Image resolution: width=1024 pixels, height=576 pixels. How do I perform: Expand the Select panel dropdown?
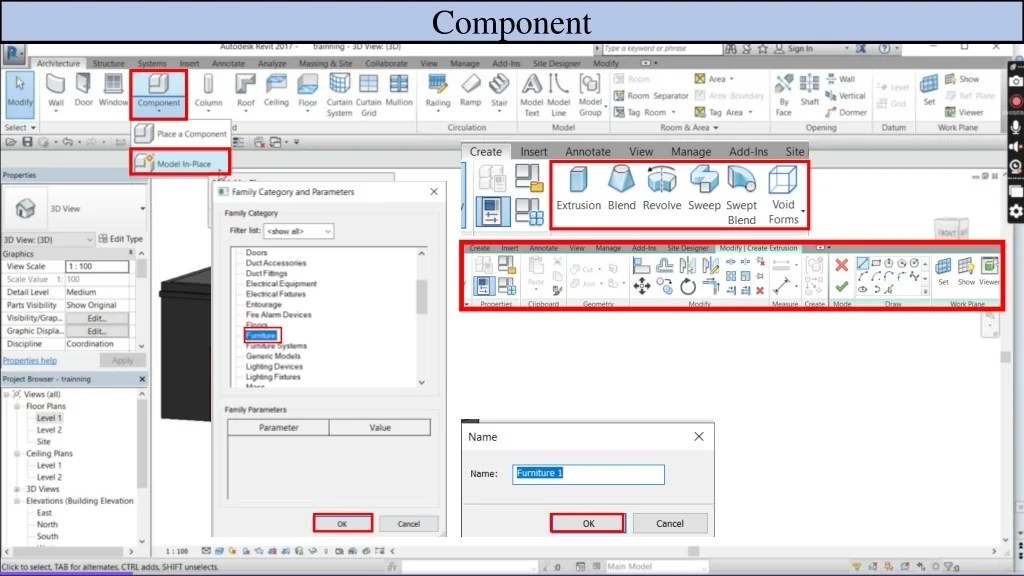(x=20, y=127)
